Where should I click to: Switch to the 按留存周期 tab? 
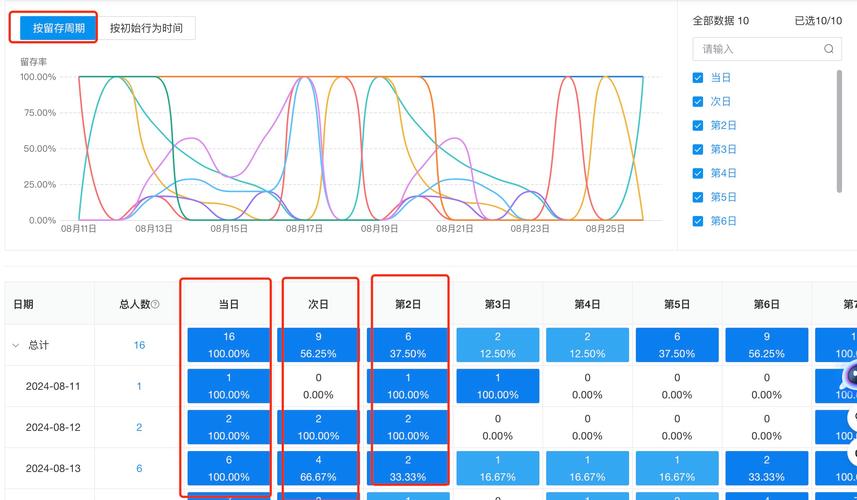[58, 28]
